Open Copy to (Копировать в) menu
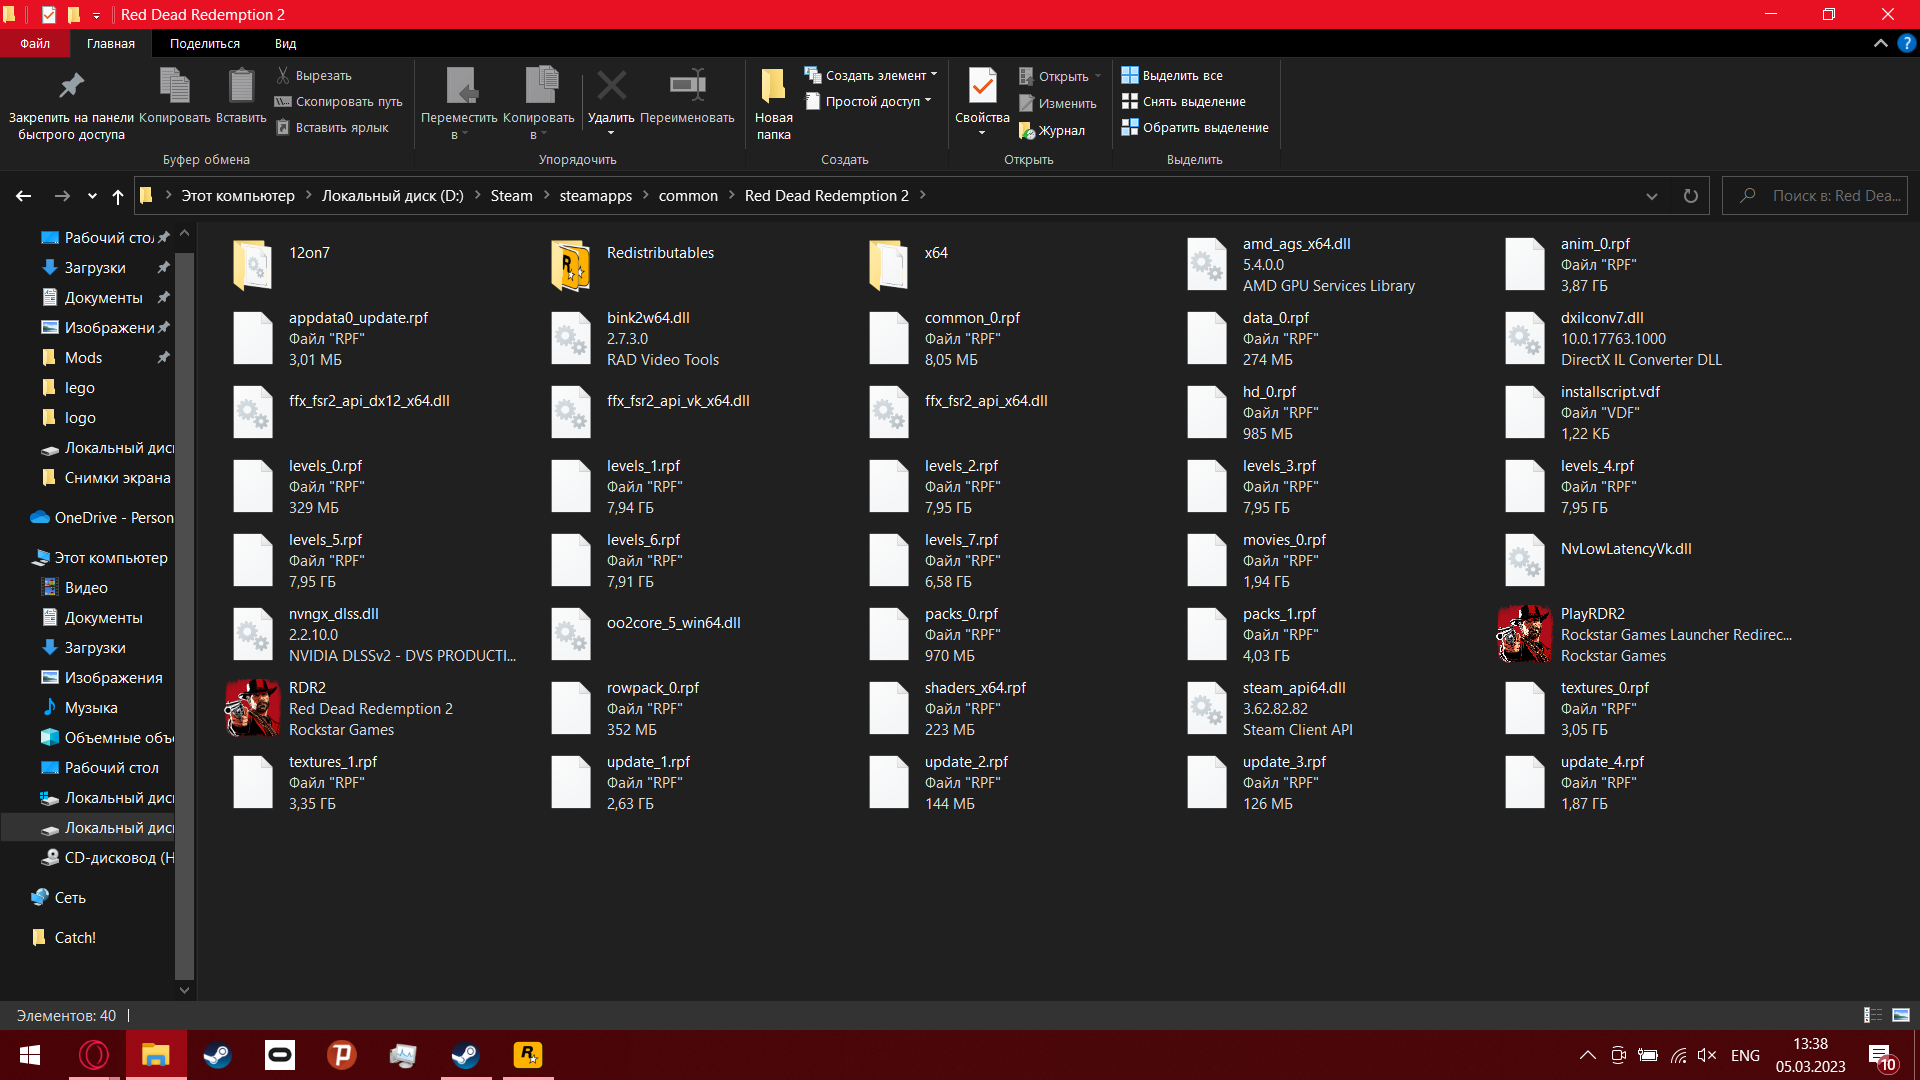 coord(539,104)
